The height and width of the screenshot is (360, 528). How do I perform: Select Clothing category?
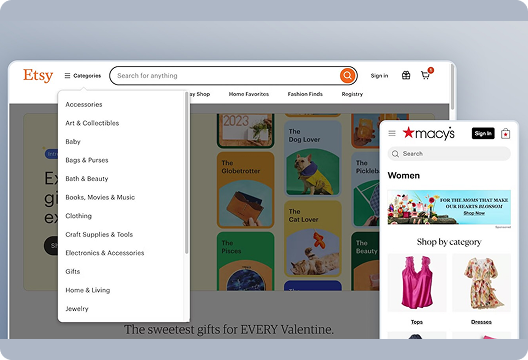[x=78, y=216]
